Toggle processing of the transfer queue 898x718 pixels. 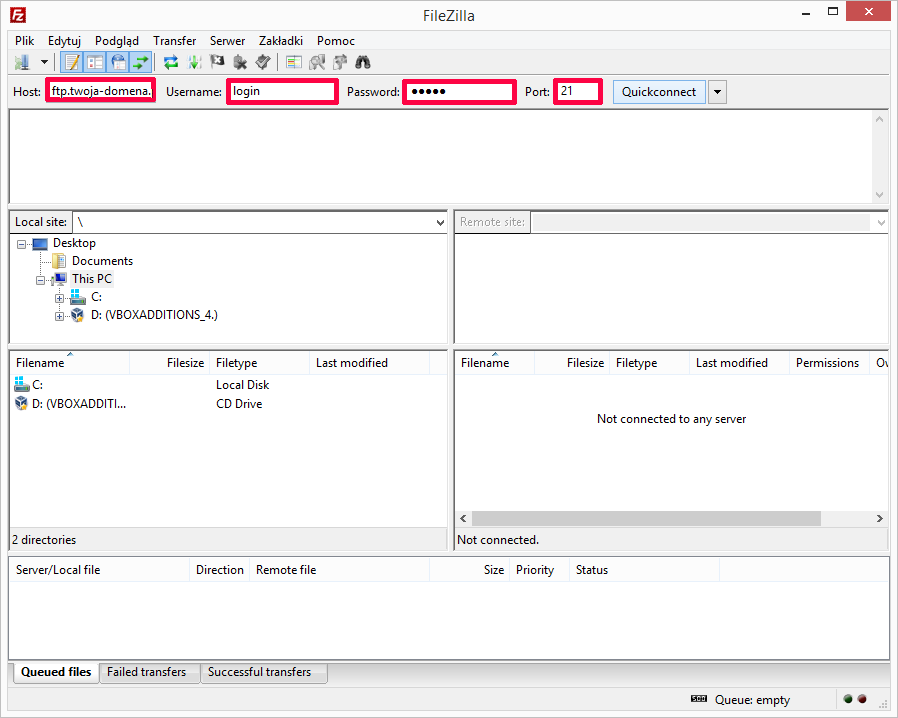[x=195, y=62]
